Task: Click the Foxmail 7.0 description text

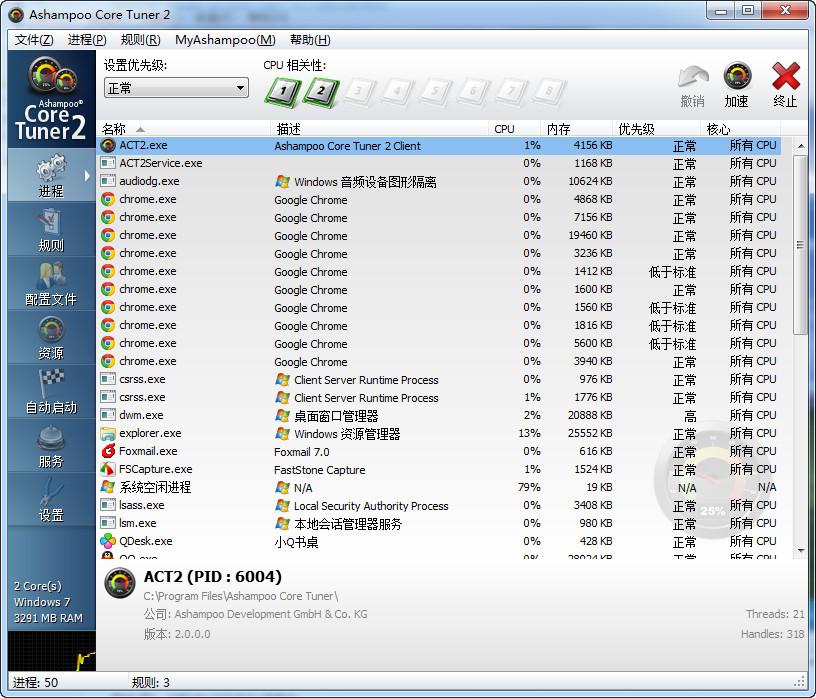Action: (302, 452)
